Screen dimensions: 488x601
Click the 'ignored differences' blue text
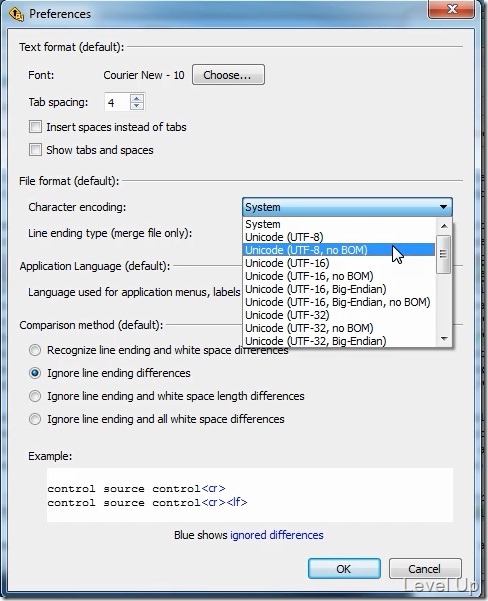[x=277, y=535]
